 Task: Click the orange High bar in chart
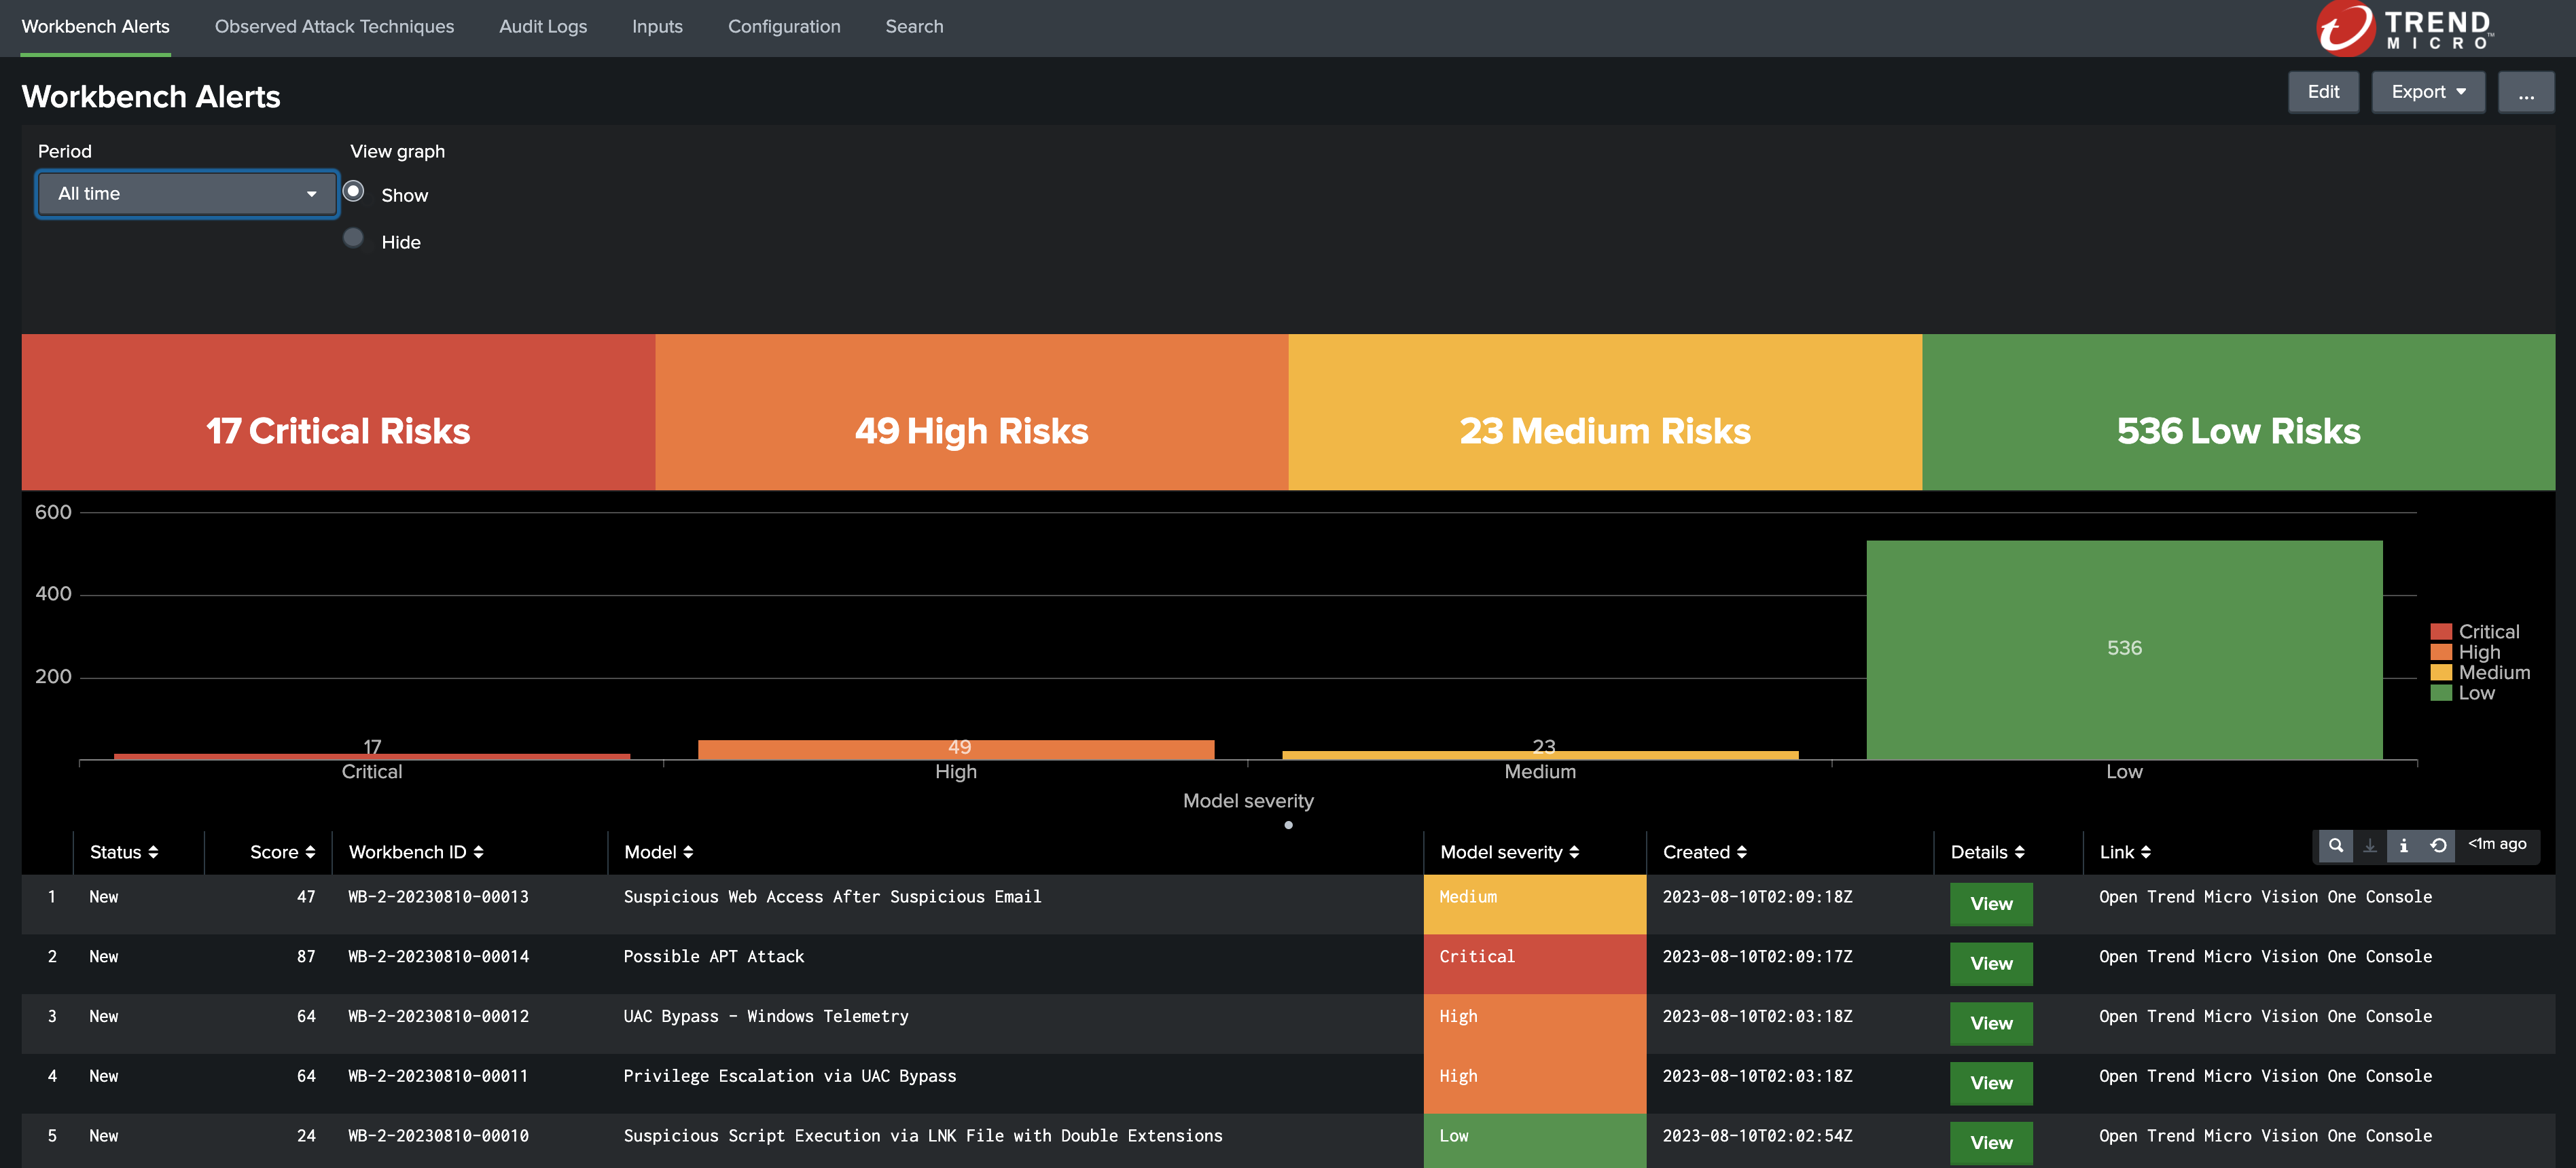tap(956, 750)
